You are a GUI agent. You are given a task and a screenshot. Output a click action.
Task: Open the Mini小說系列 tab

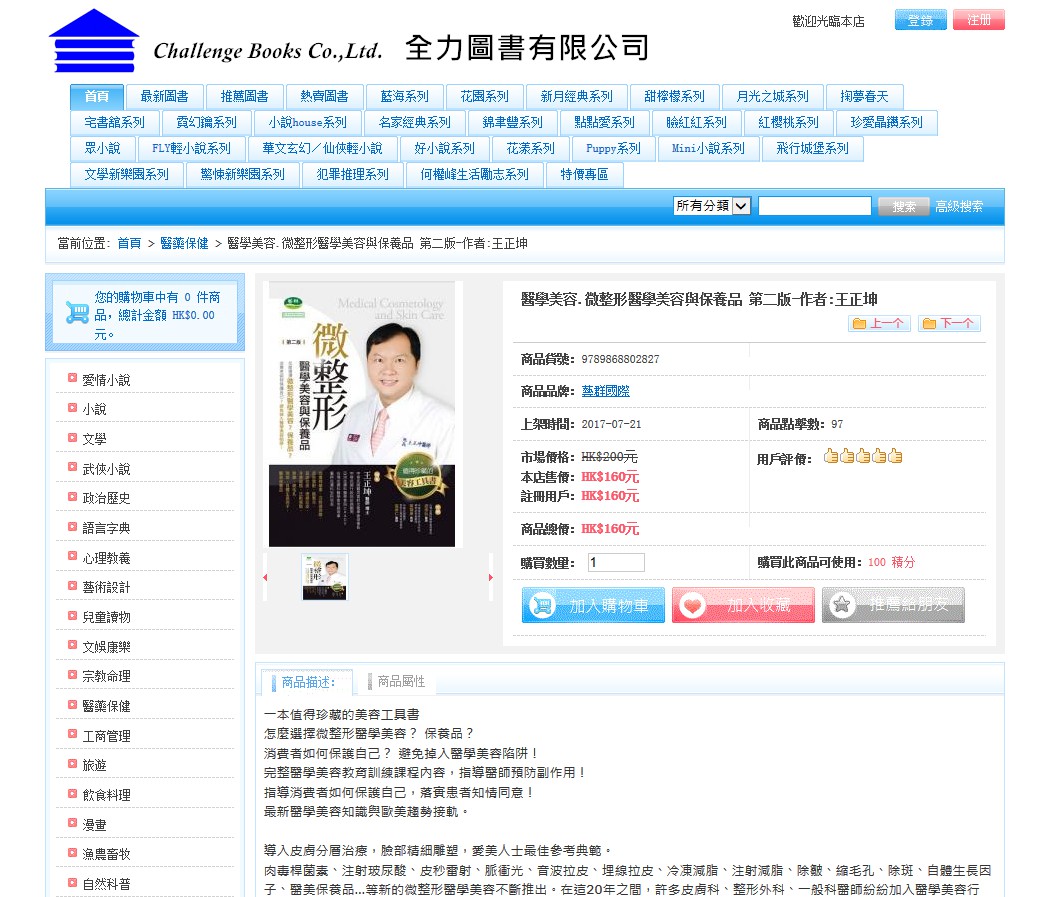pyautogui.click(x=708, y=148)
